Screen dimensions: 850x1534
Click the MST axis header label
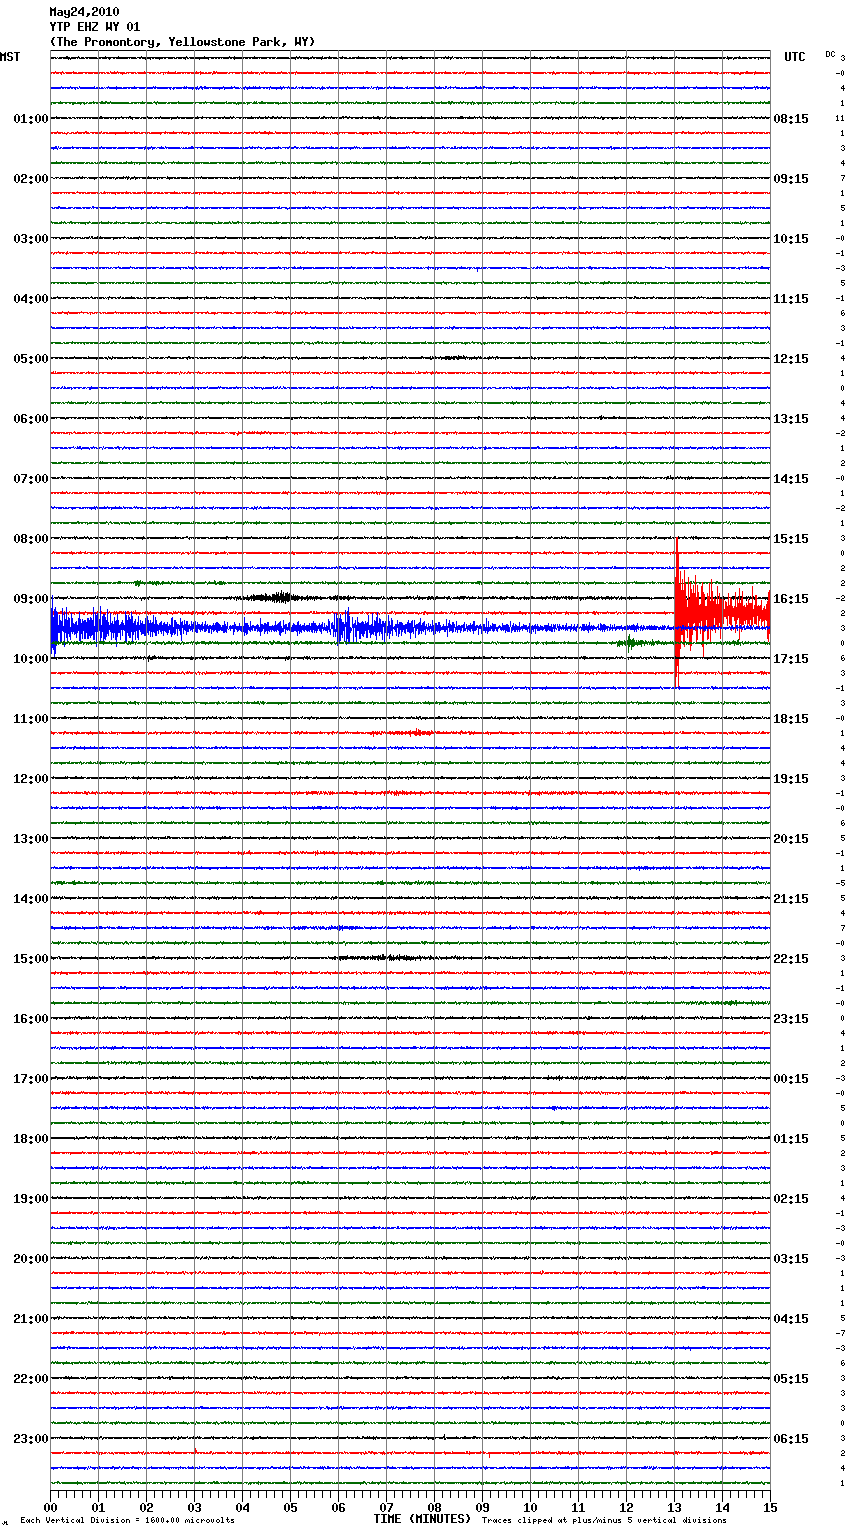click(x=10, y=57)
